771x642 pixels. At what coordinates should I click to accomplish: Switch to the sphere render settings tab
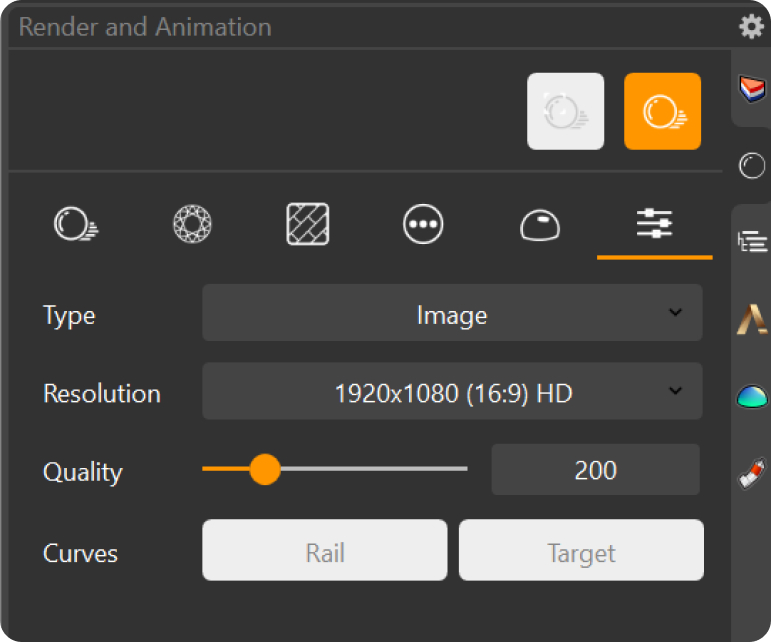[x=76, y=224]
